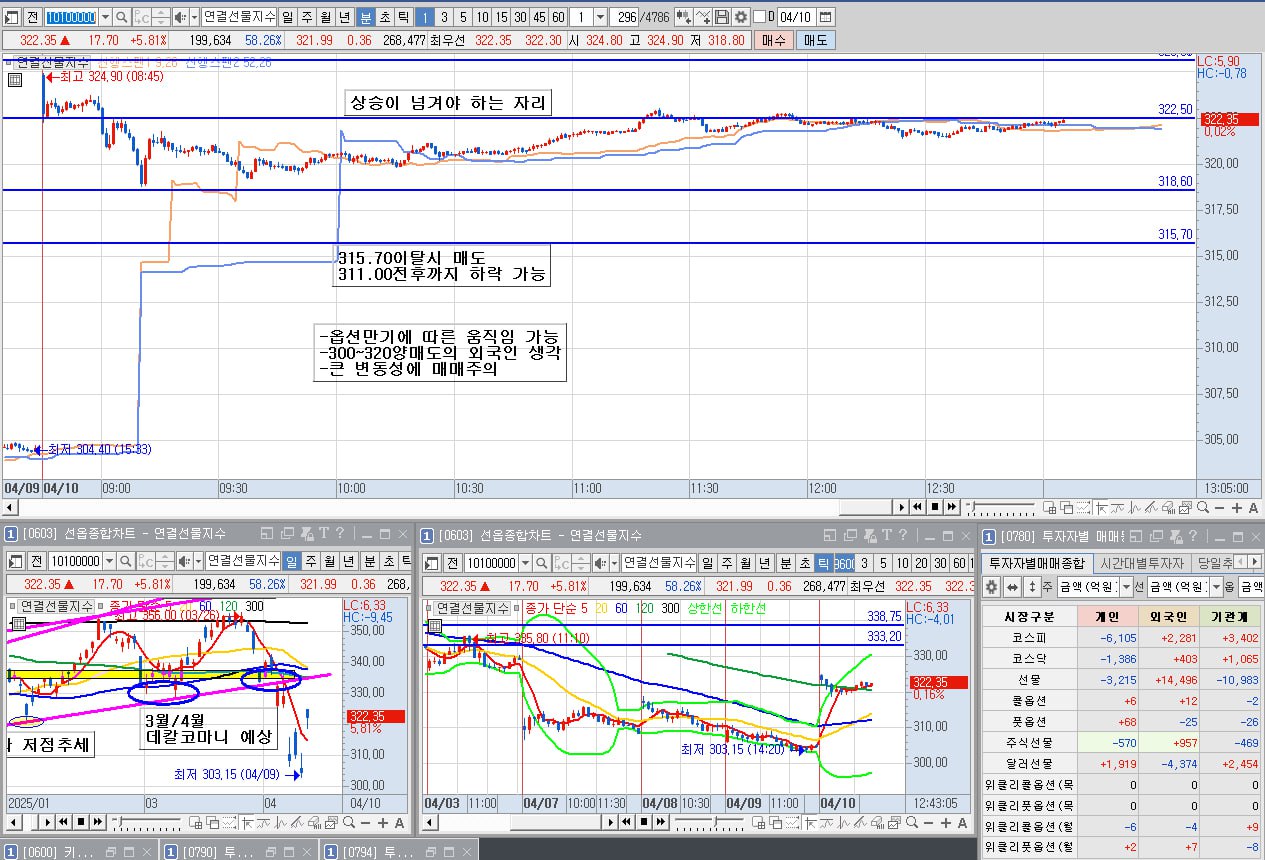Click the window-detach icon in tick chart title bar

(850, 535)
